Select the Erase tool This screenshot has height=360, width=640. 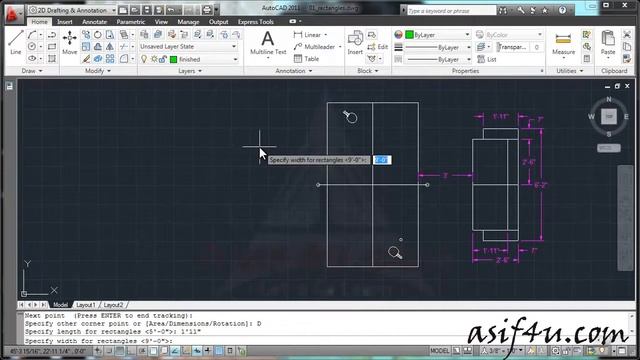click(86, 59)
